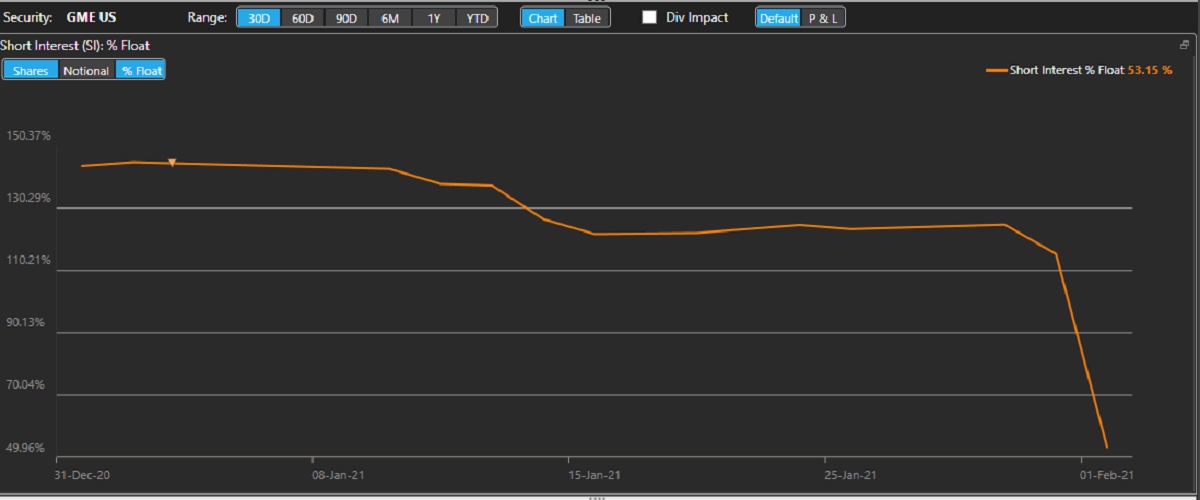Image resolution: width=1200 pixels, height=500 pixels.
Task: Click the GME US security field
Action: click(93, 18)
